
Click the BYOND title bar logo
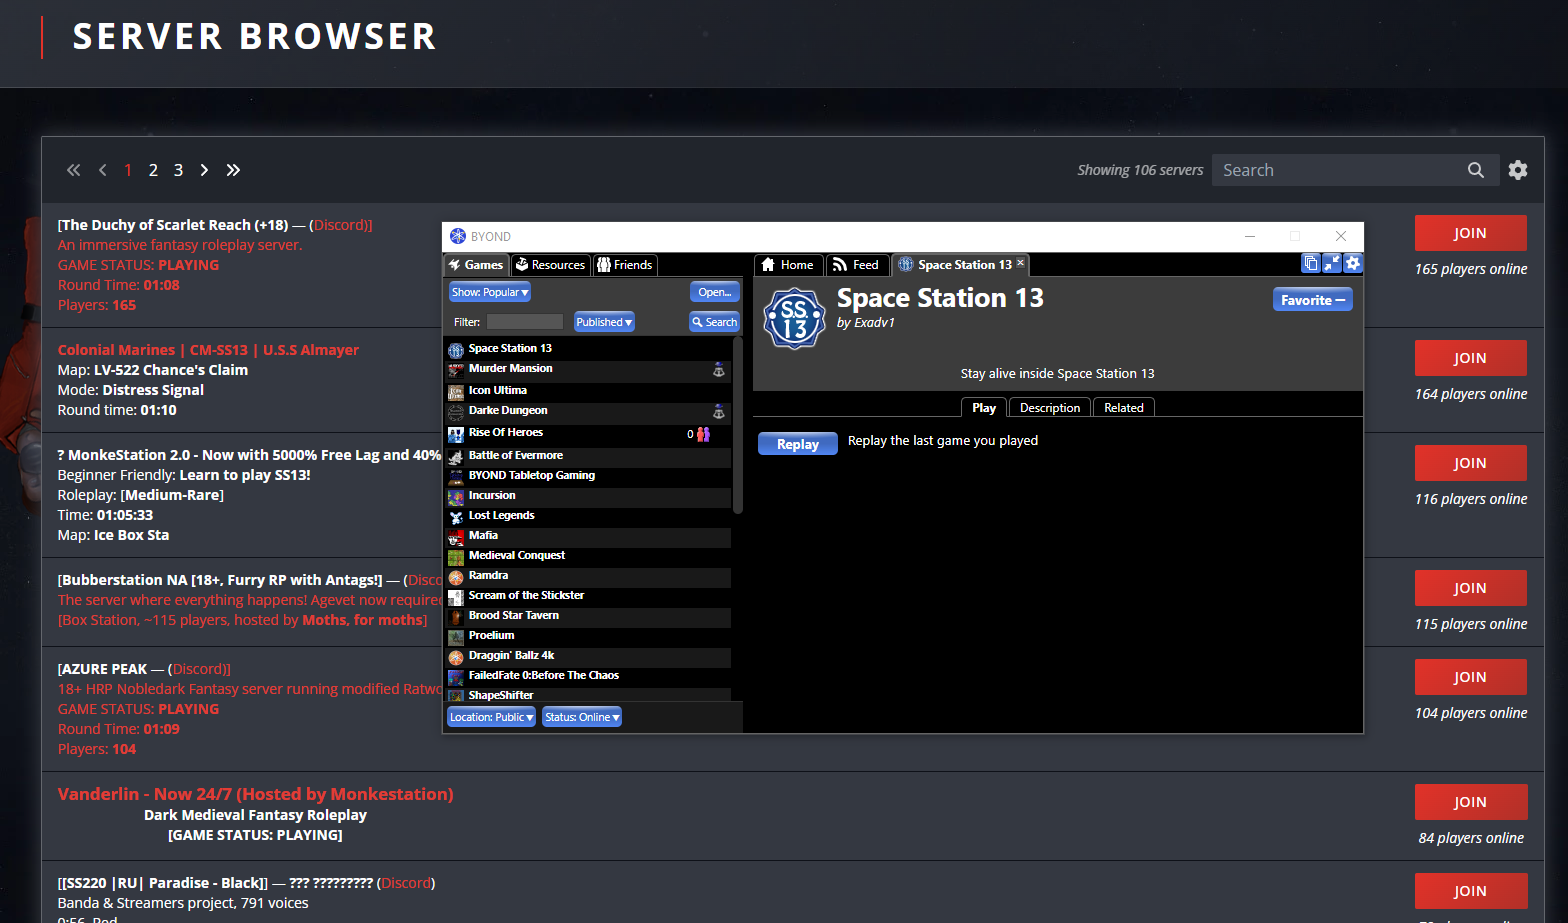[458, 236]
